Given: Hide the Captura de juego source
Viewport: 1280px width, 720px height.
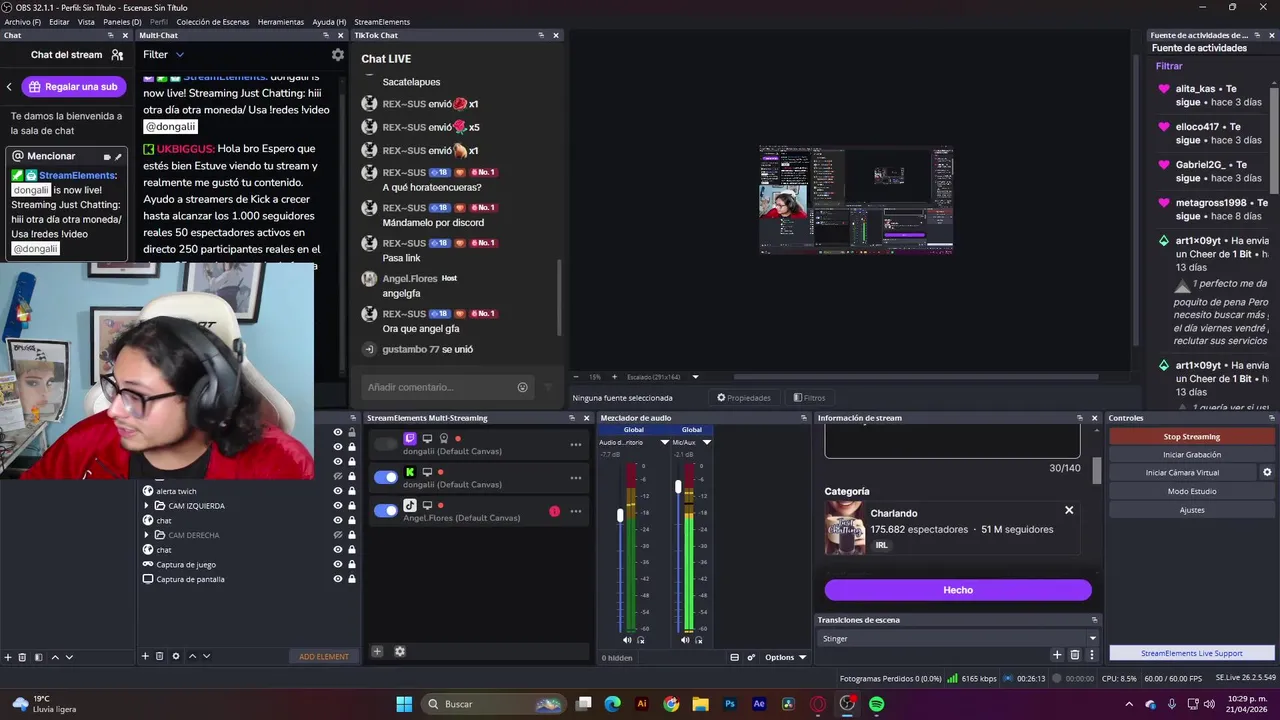Looking at the screenshot, I should coord(338,564).
